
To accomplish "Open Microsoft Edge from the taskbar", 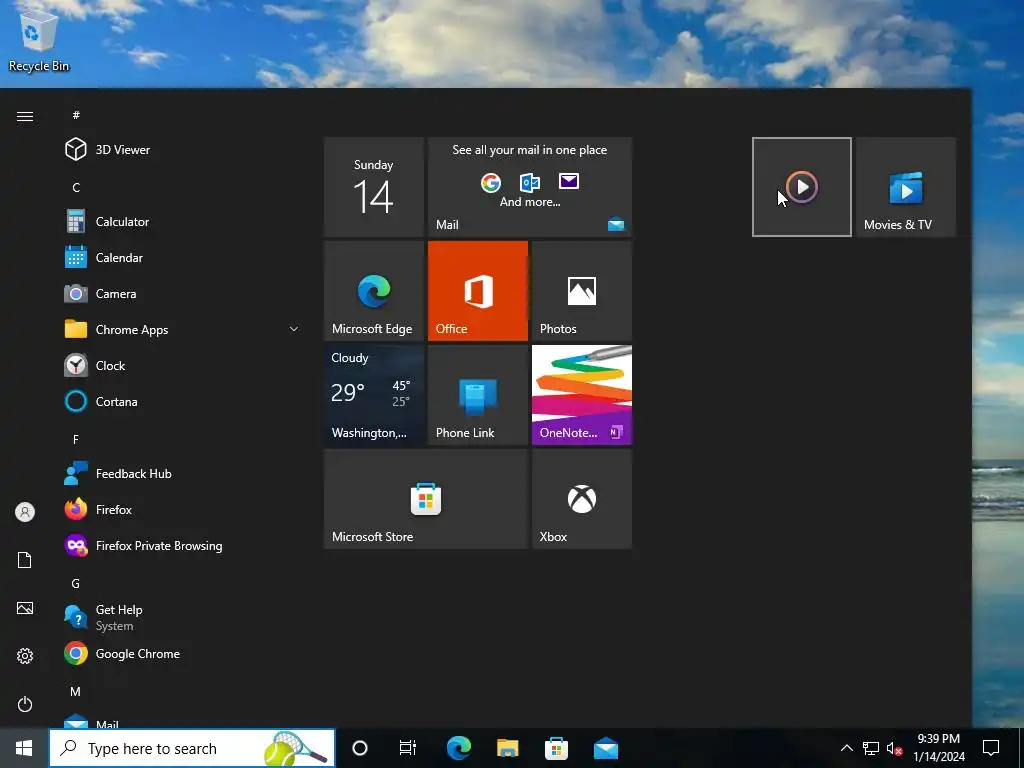I will 459,748.
